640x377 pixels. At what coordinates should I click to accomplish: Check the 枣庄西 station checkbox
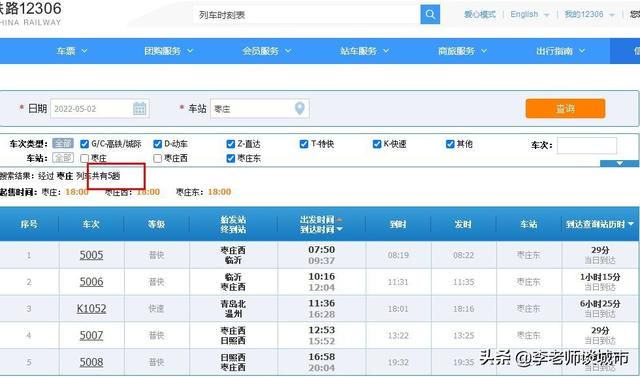click(x=158, y=158)
